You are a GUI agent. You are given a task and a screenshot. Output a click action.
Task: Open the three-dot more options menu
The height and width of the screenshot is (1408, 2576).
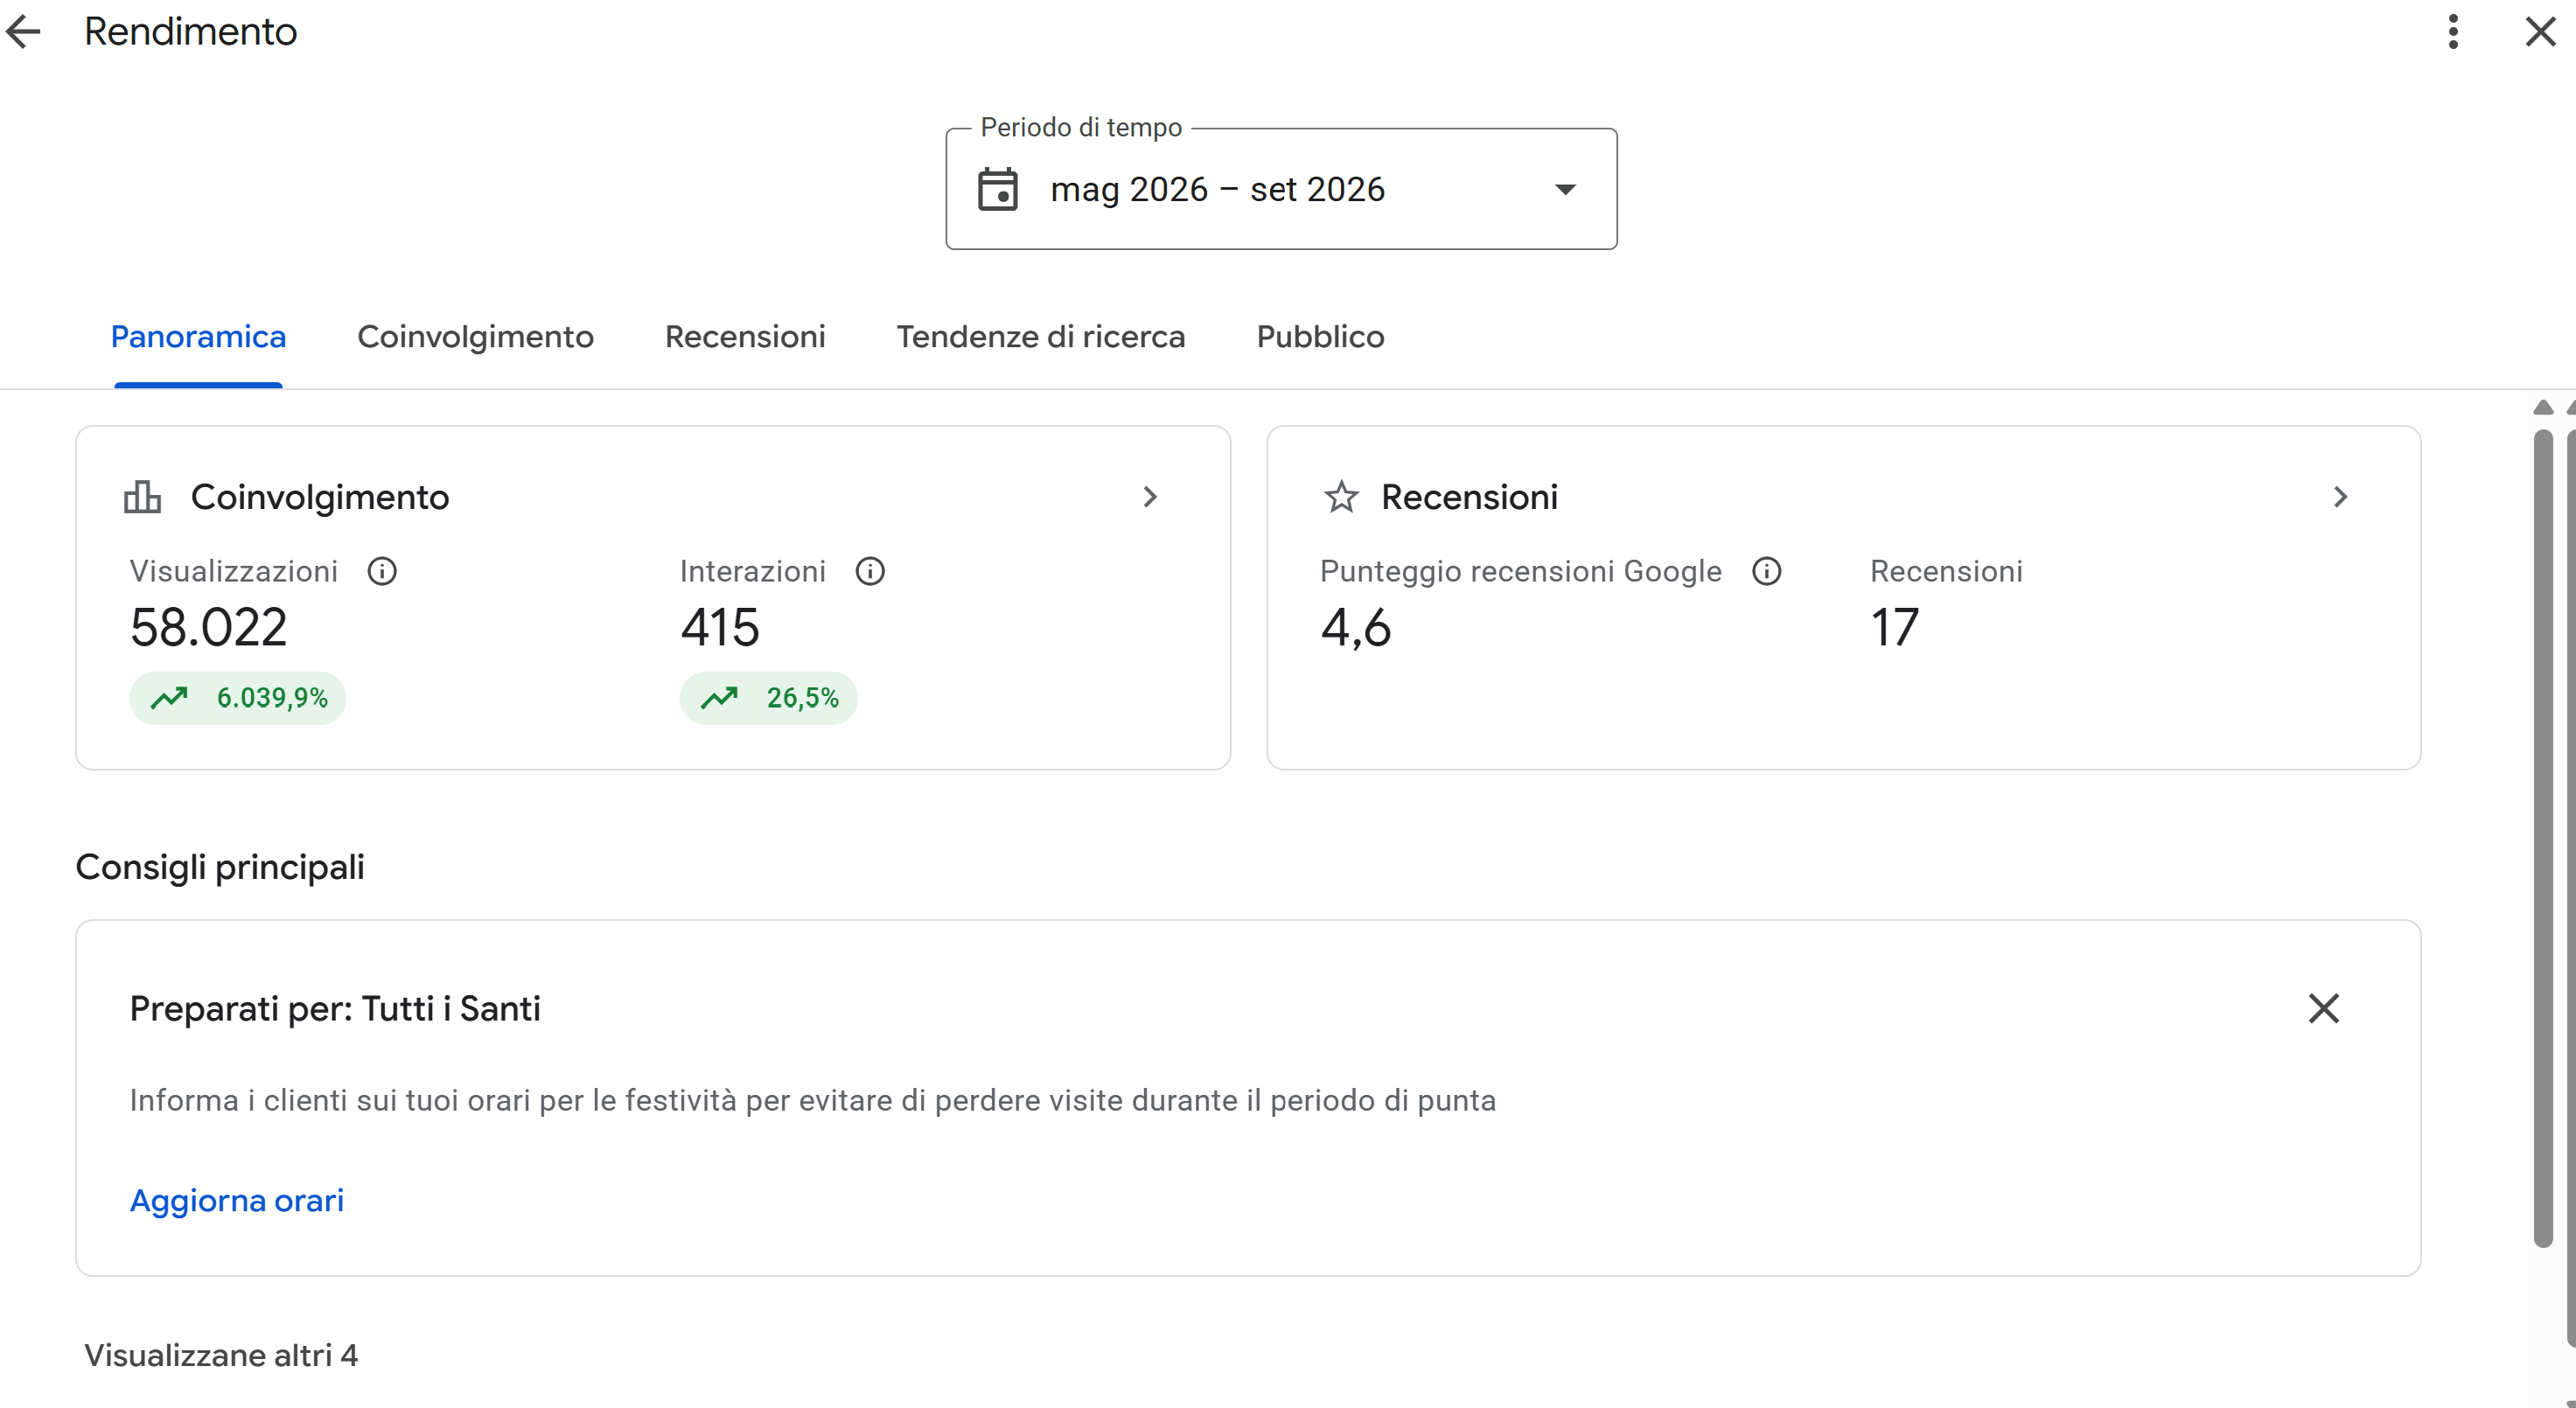pyautogui.click(x=2452, y=32)
